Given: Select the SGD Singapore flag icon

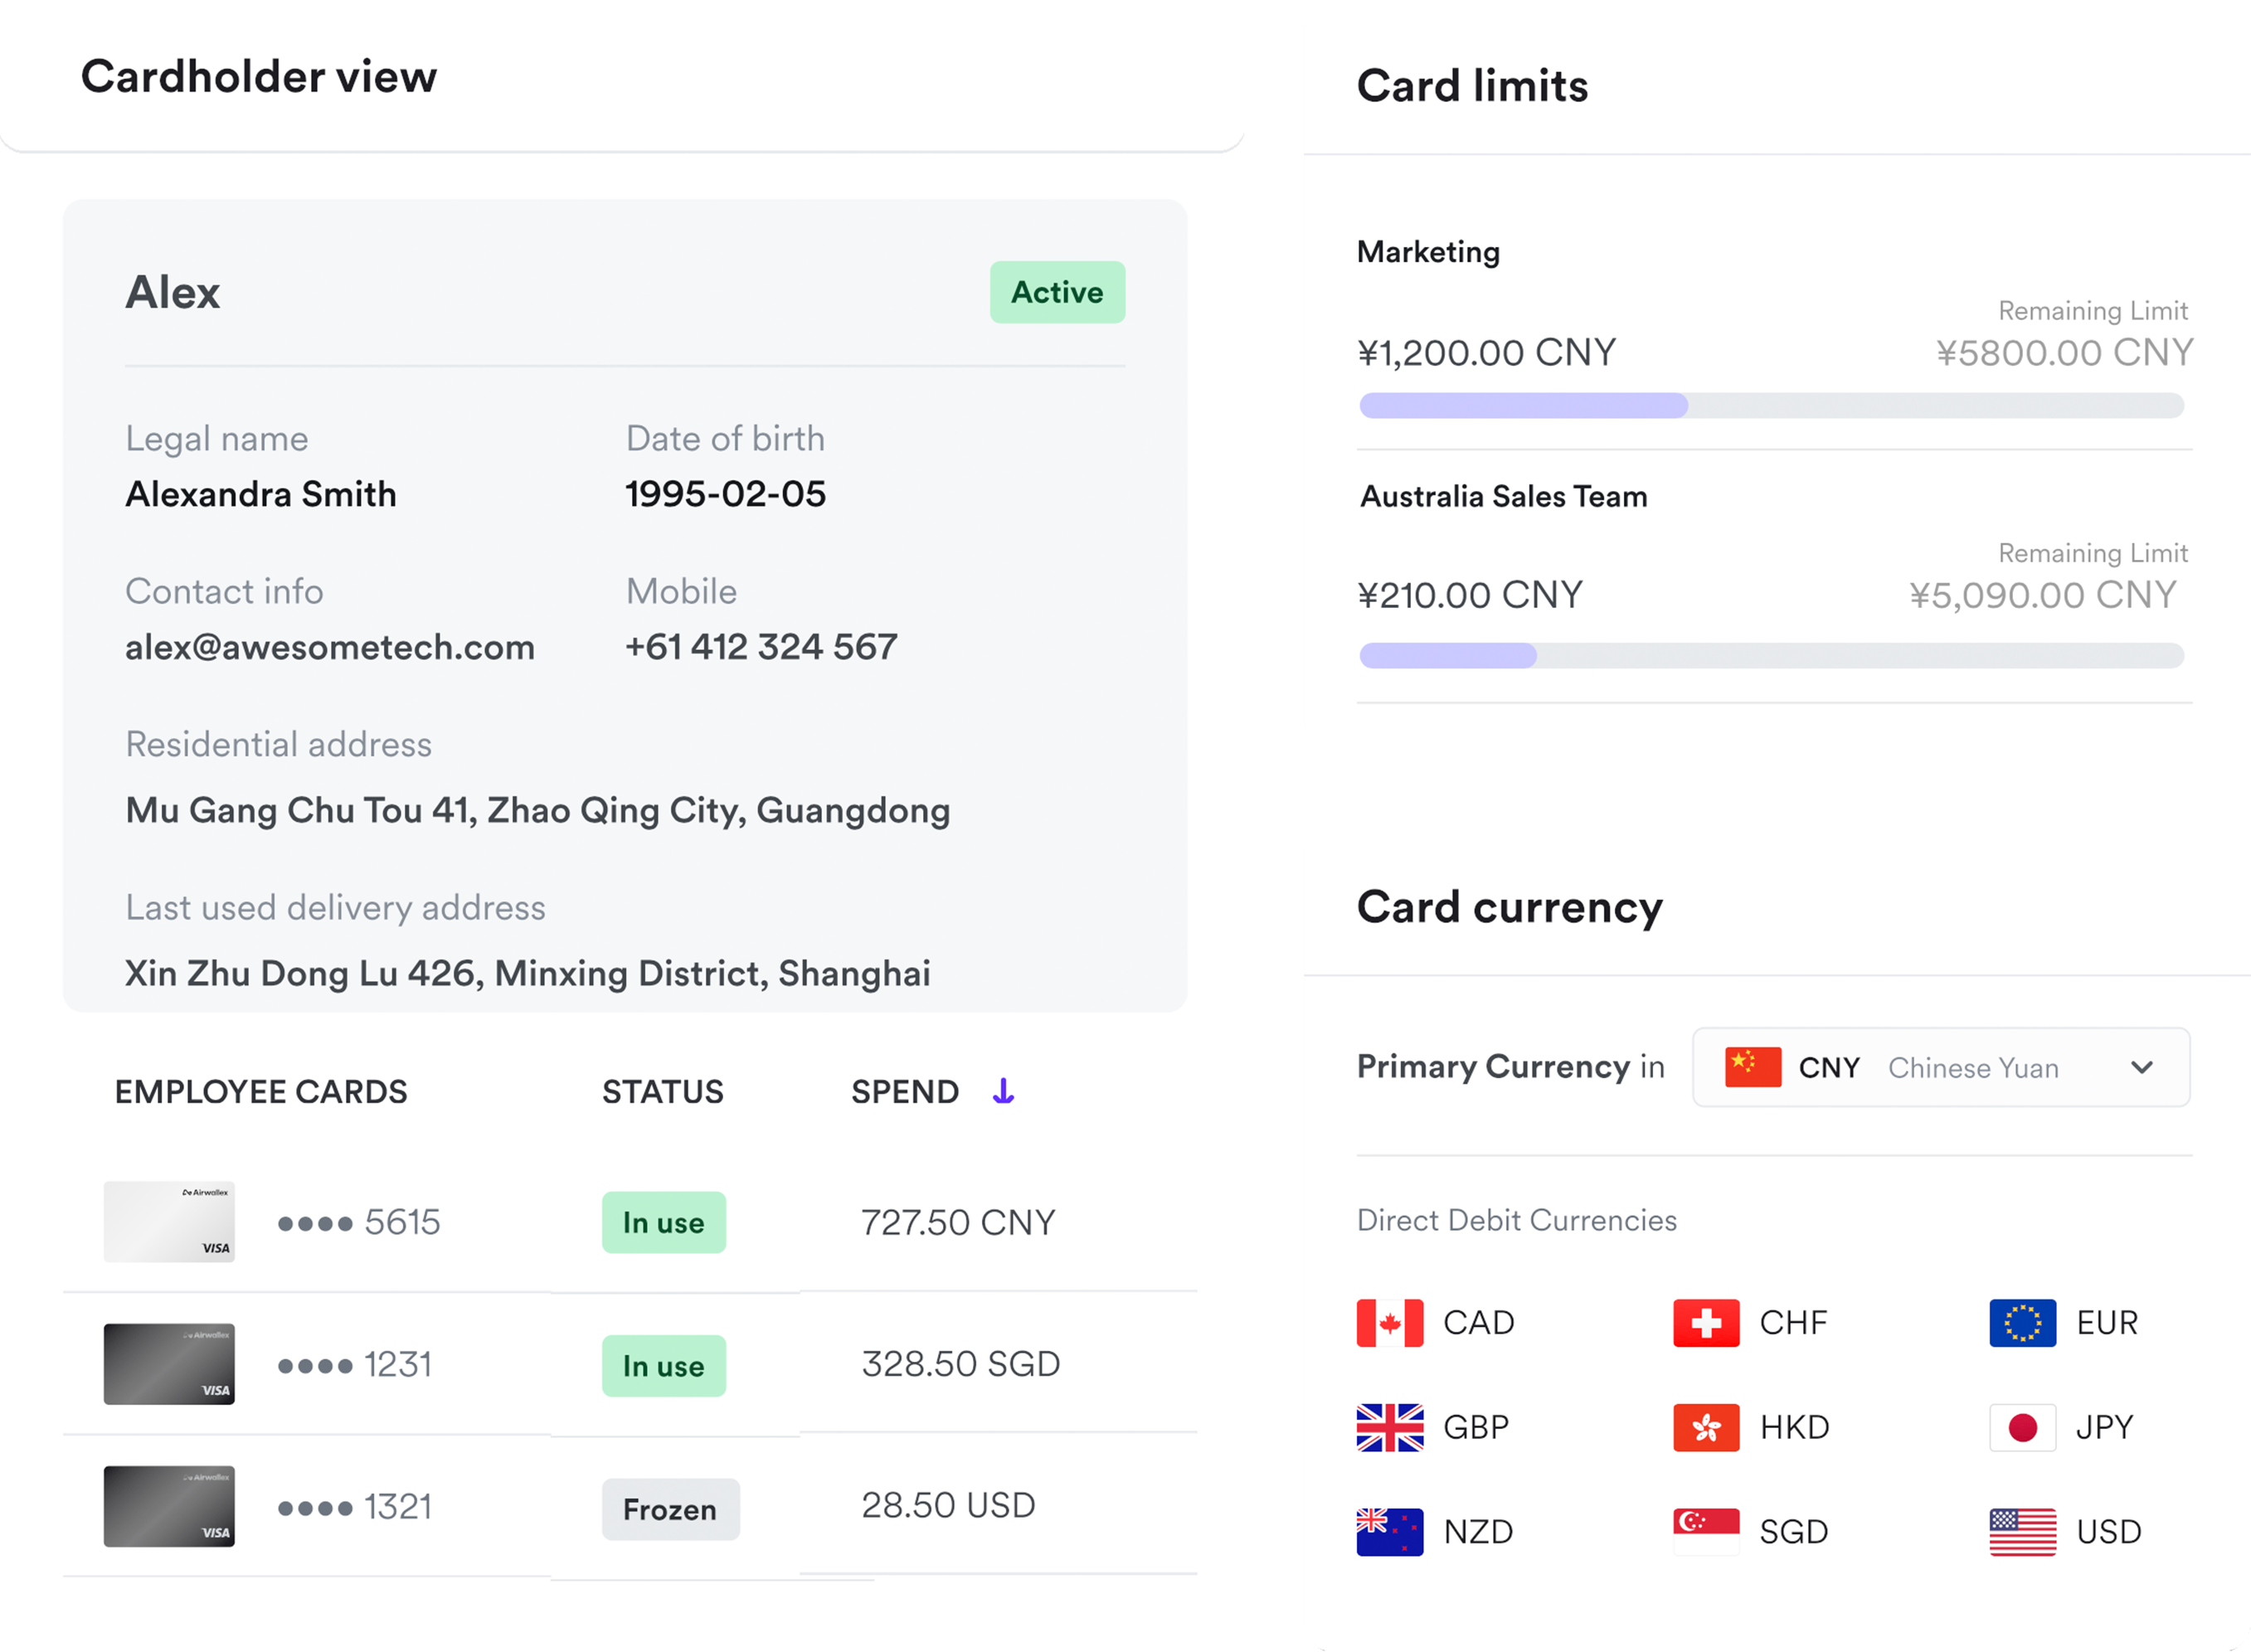Looking at the screenshot, I should click(x=1706, y=1531).
